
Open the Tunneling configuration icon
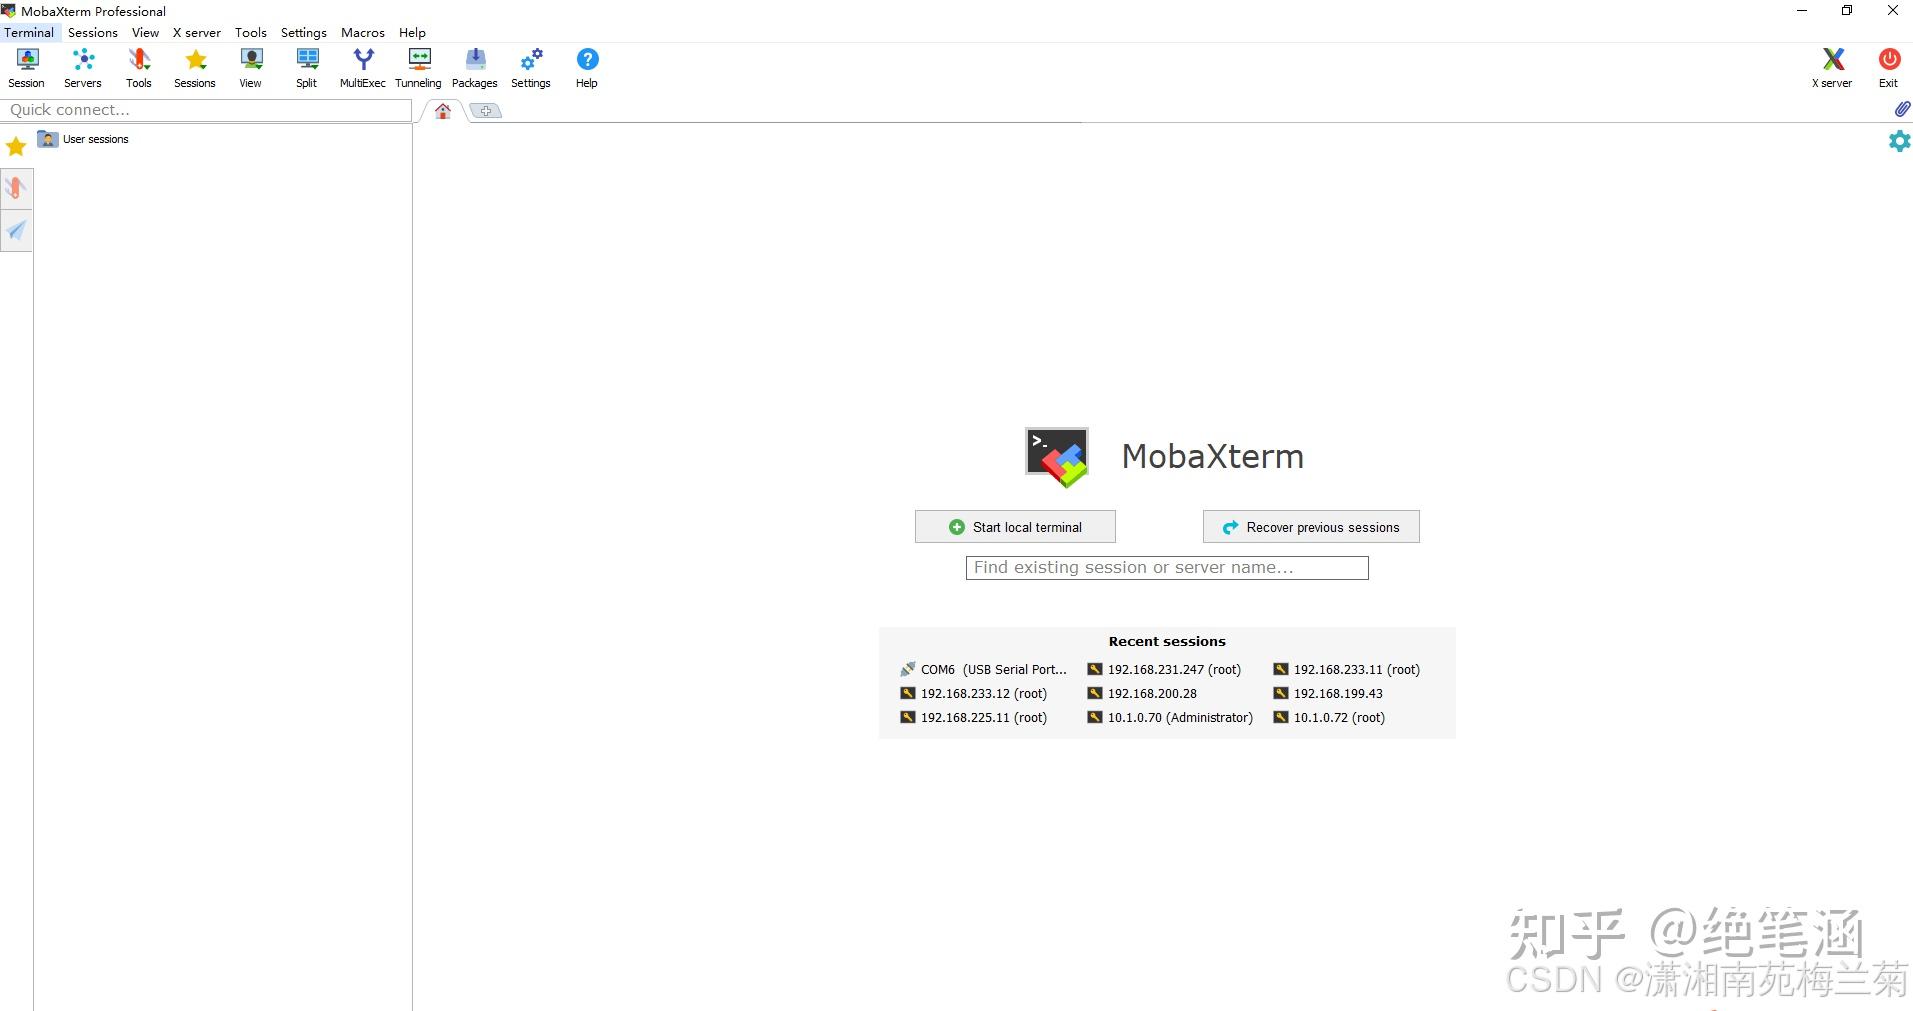coord(417,66)
